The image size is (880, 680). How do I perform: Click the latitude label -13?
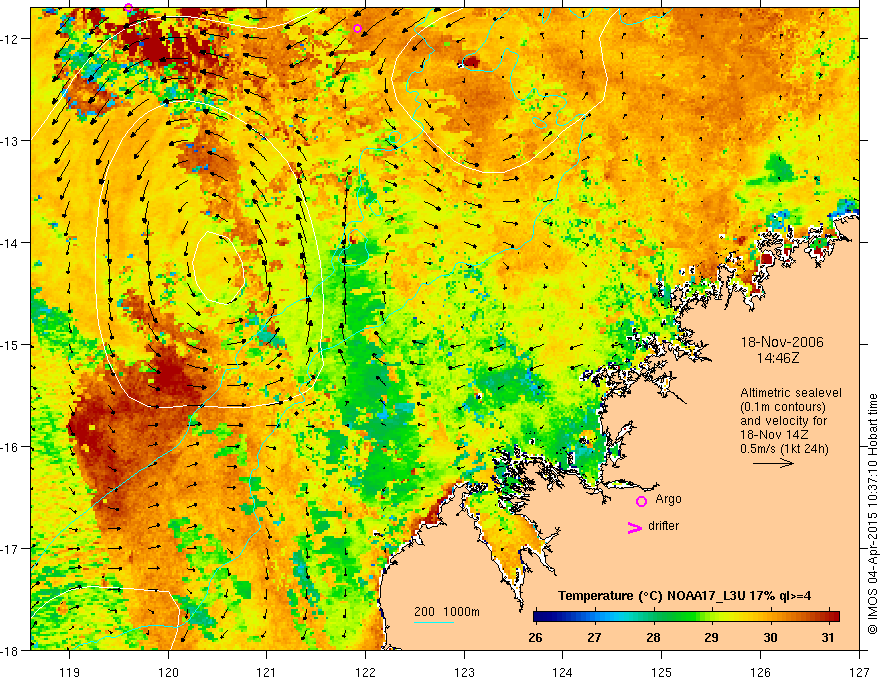10,141
